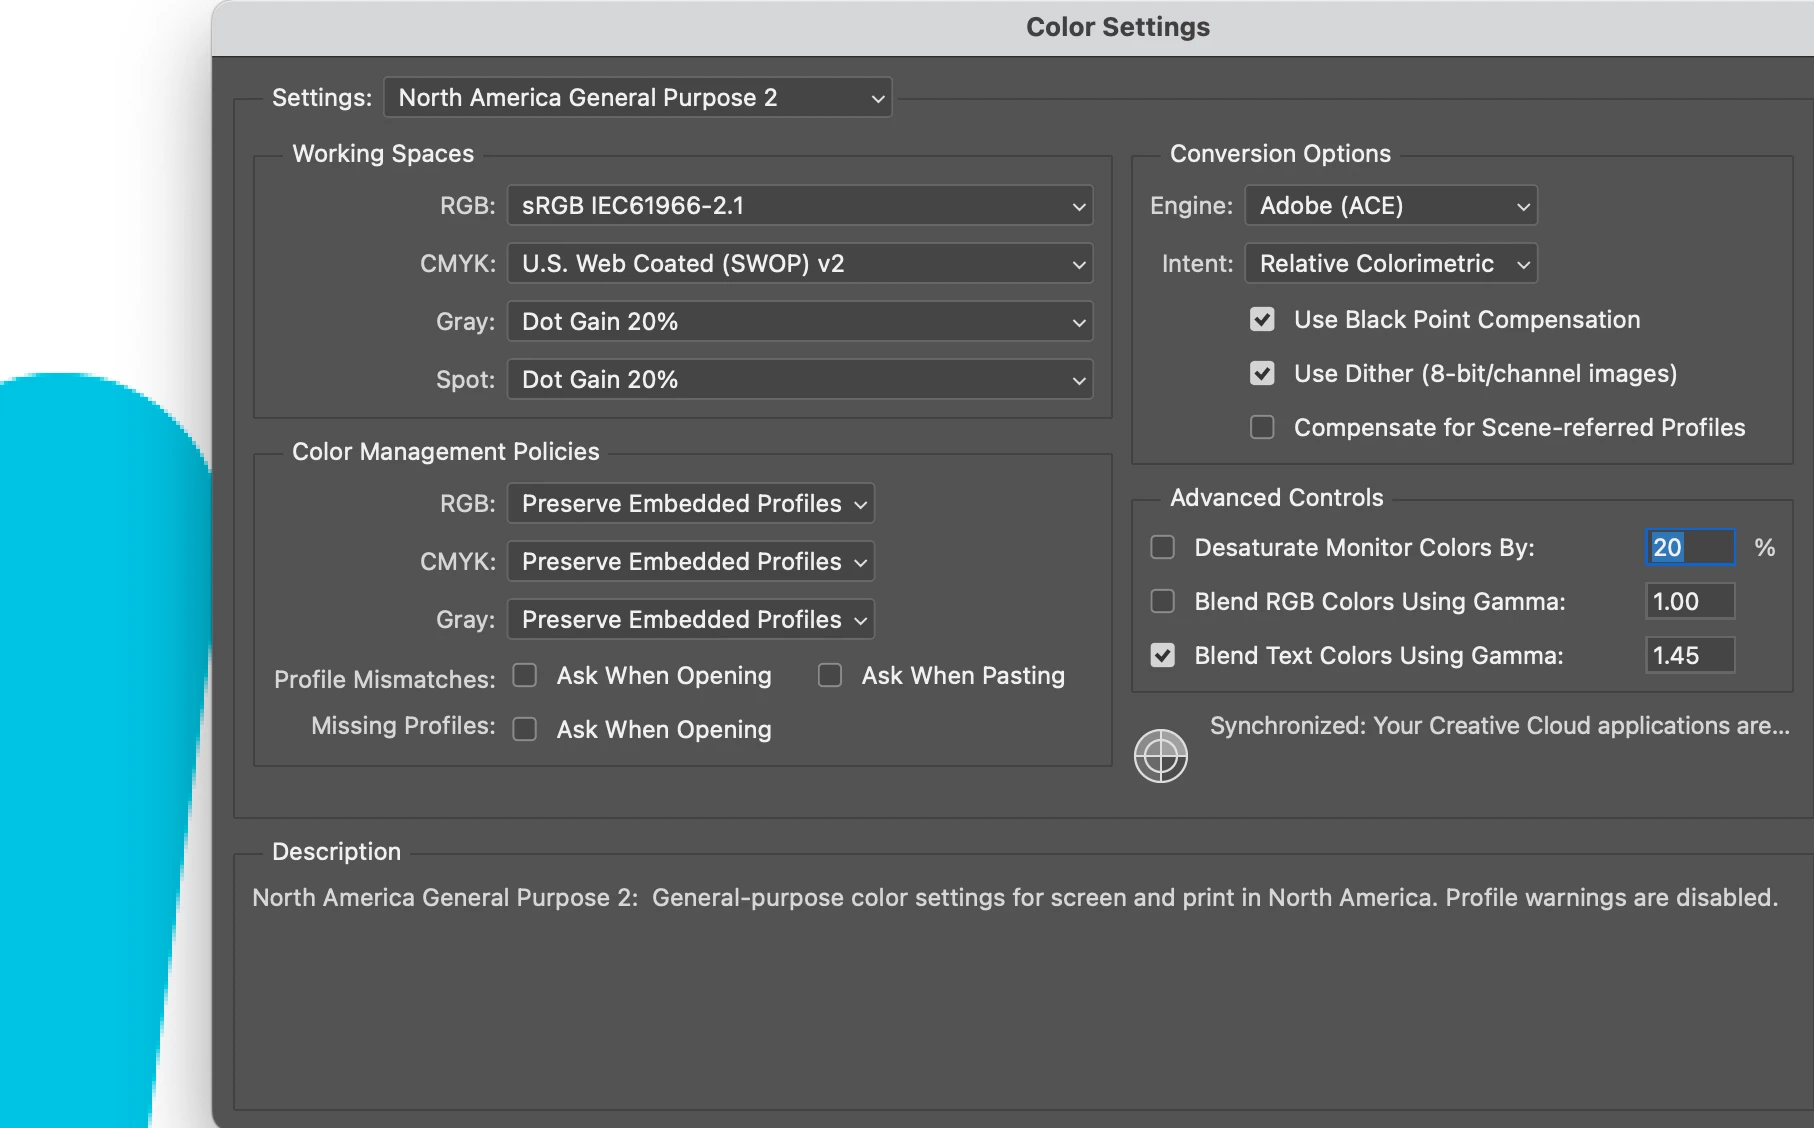The width and height of the screenshot is (1814, 1128).
Task: Uncheck Use Black Point Compensation
Action: [x=1262, y=320]
